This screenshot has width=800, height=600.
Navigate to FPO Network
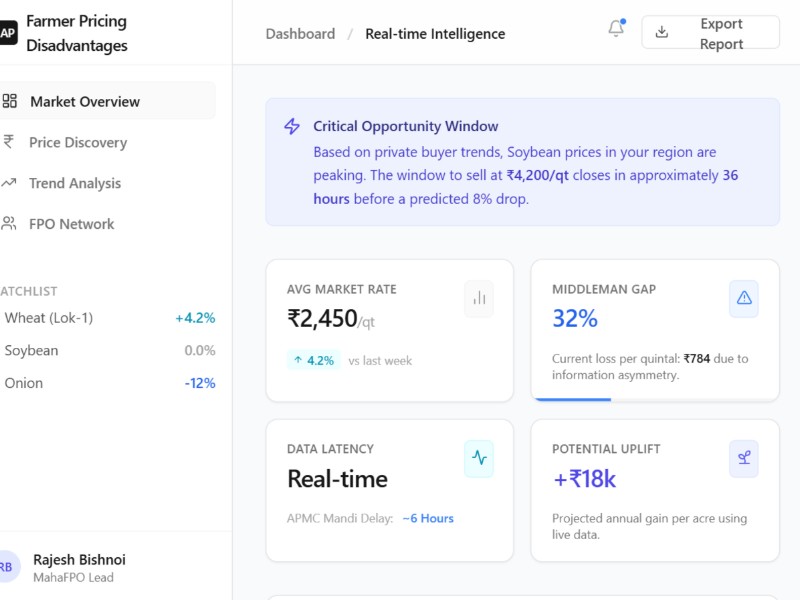72,224
